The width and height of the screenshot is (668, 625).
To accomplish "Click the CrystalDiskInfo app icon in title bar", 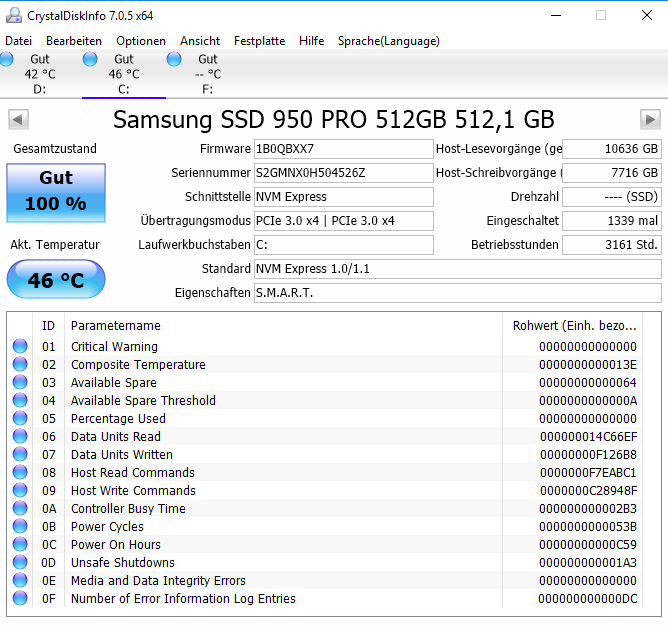I will (14, 15).
